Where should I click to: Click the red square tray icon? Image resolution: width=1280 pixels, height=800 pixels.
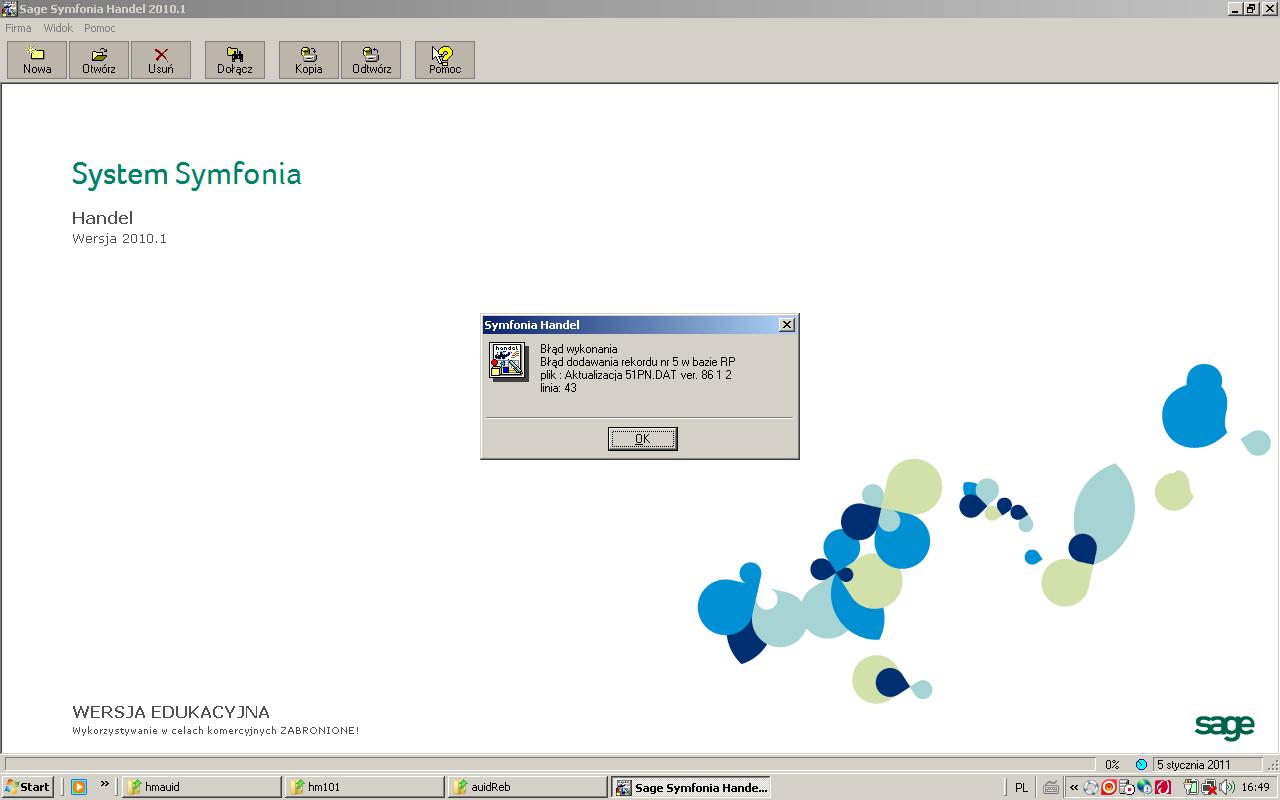[1162, 787]
